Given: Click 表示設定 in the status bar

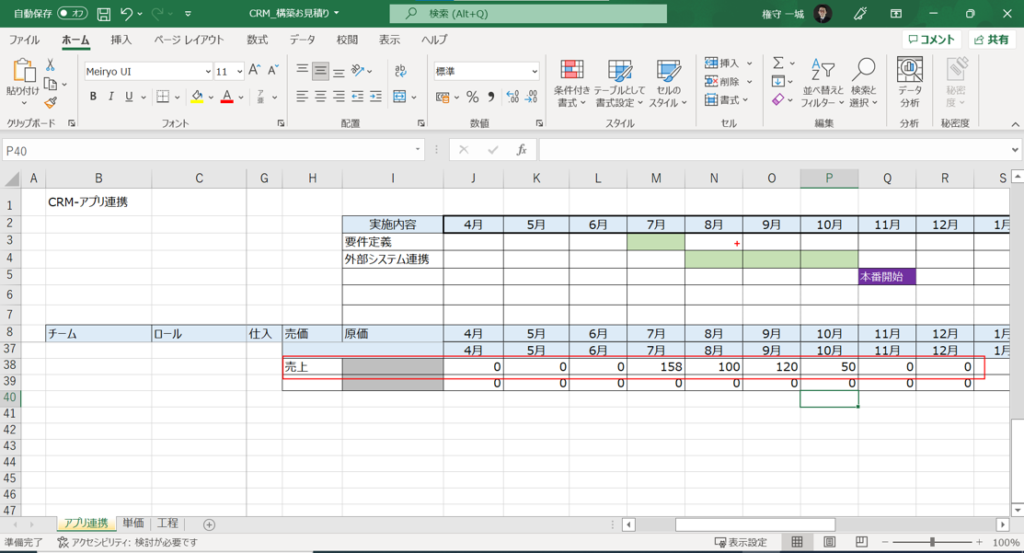Looking at the screenshot, I should pyautogui.click(x=740, y=542).
